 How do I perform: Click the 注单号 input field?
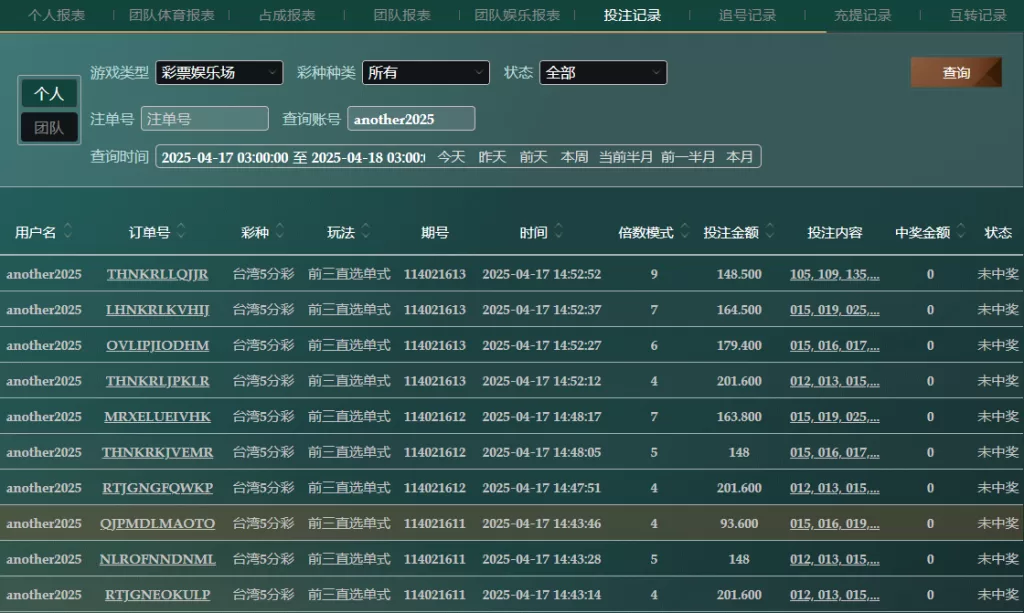[x=205, y=119]
